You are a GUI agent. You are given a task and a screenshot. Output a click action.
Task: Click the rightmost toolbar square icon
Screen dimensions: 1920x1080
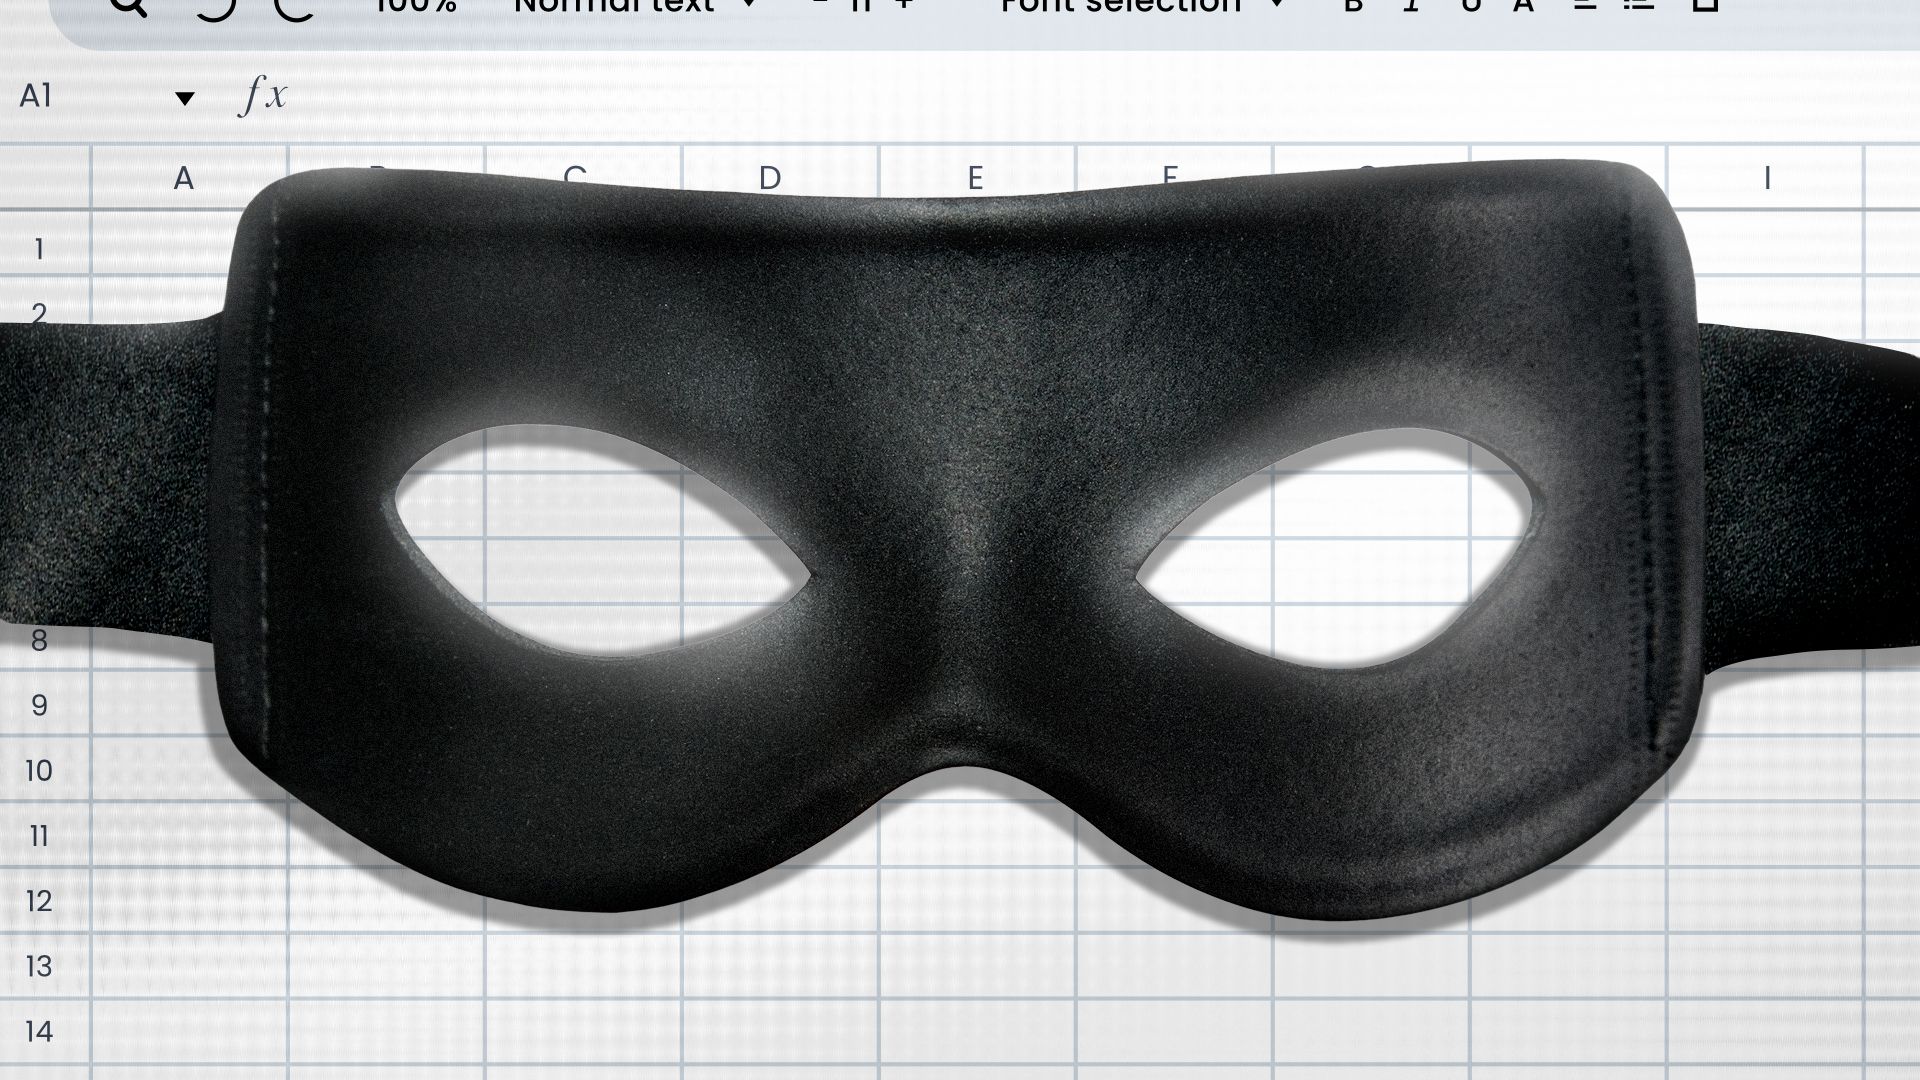point(1706,8)
